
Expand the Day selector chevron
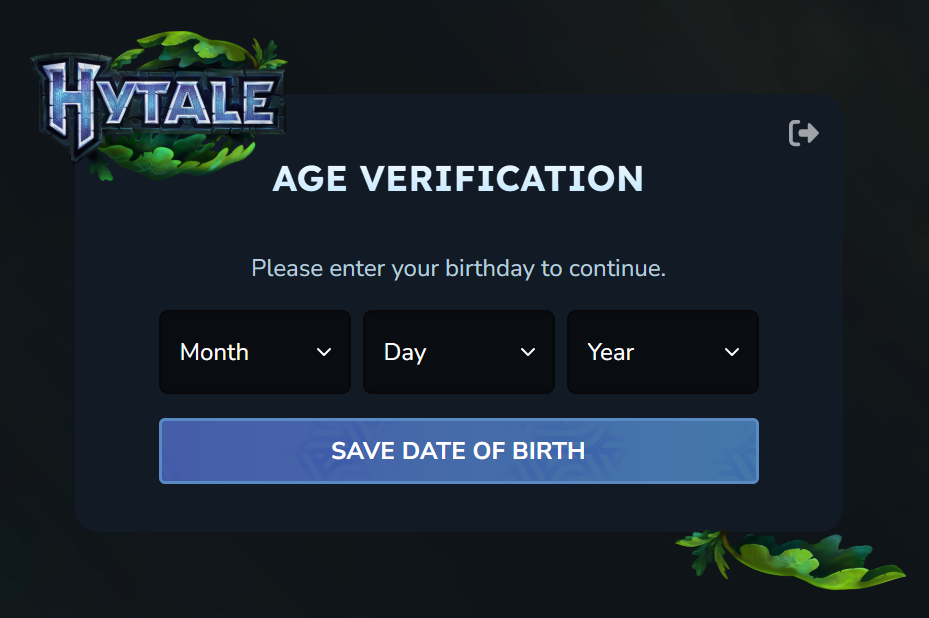(x=527, y=352)
